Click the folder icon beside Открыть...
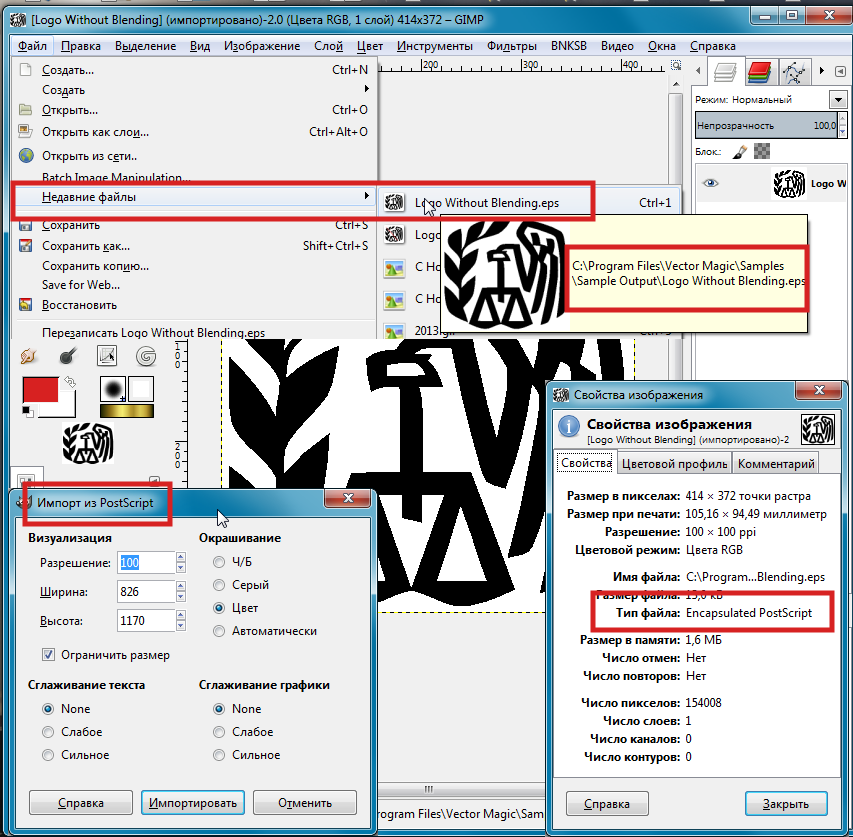The width and height of the screenshot is (853, 837). [25, 110]
